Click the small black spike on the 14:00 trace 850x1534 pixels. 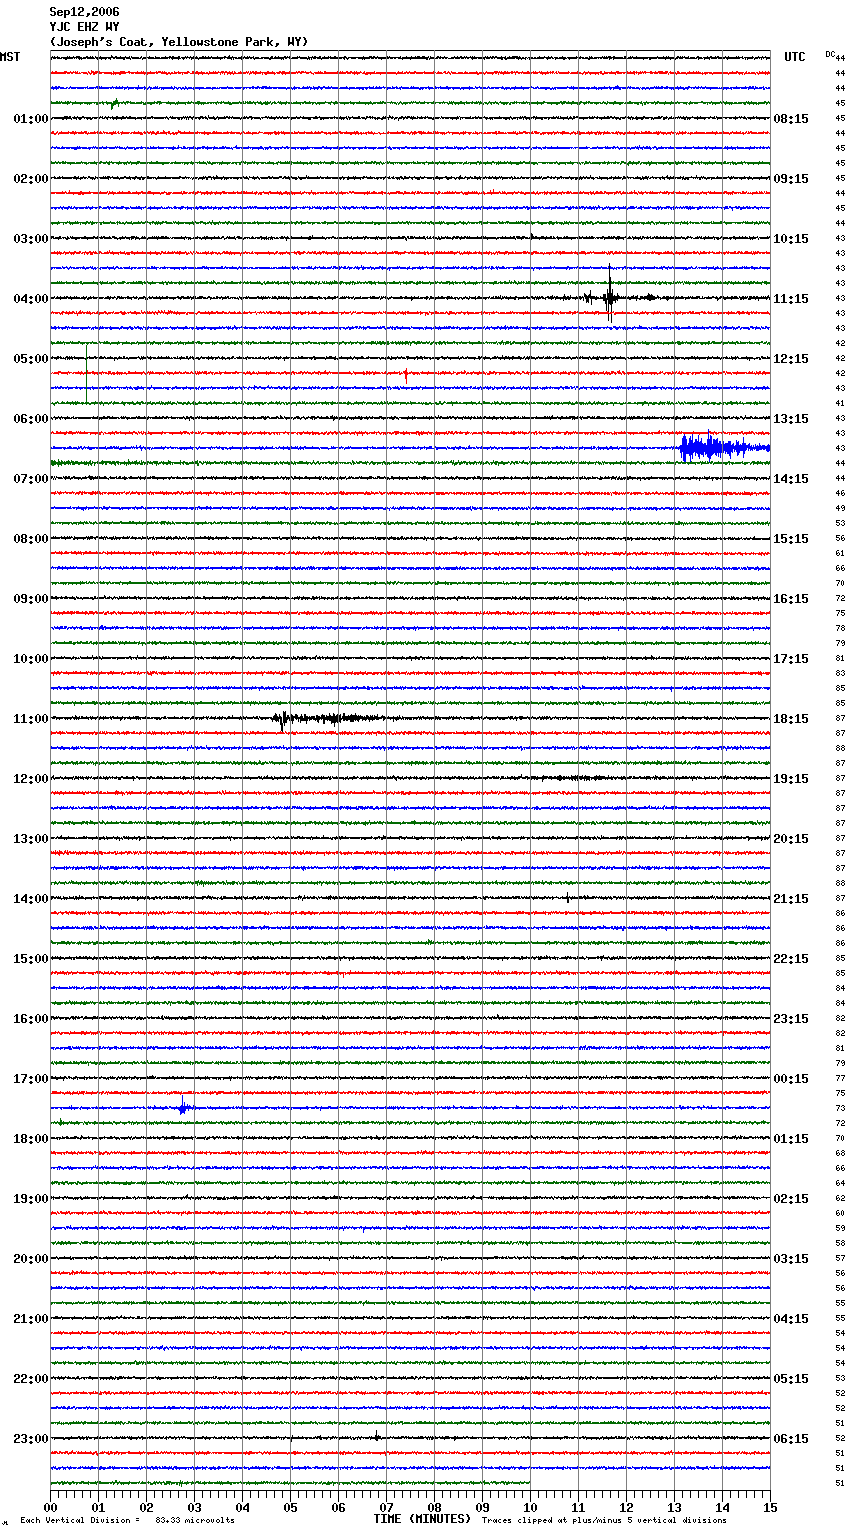click(x=567, y=898)
